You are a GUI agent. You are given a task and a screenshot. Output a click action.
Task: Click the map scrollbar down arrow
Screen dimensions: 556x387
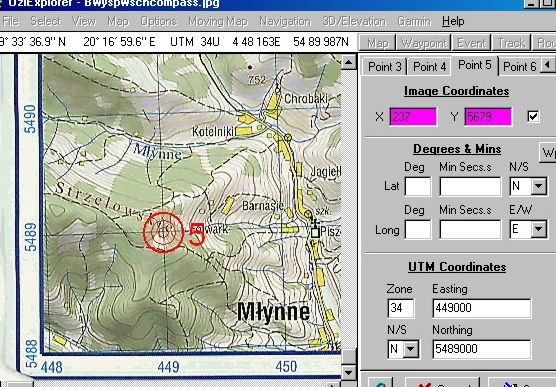(349, 372)
